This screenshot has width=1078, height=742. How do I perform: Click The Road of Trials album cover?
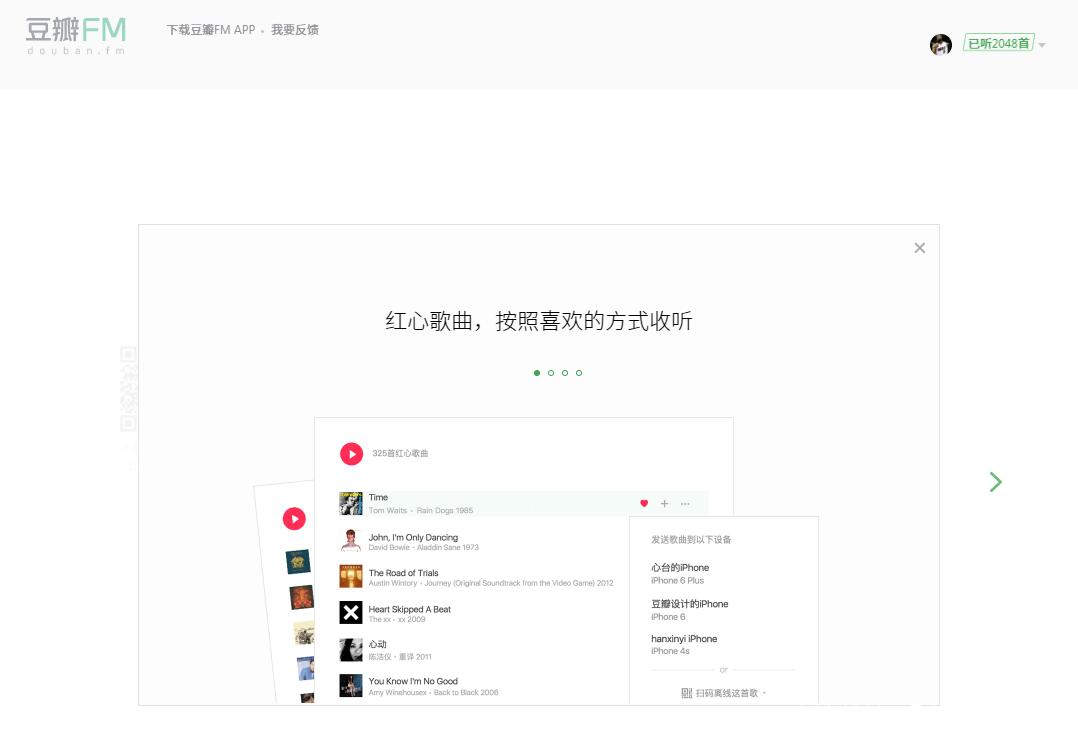[x=351, y=576]
